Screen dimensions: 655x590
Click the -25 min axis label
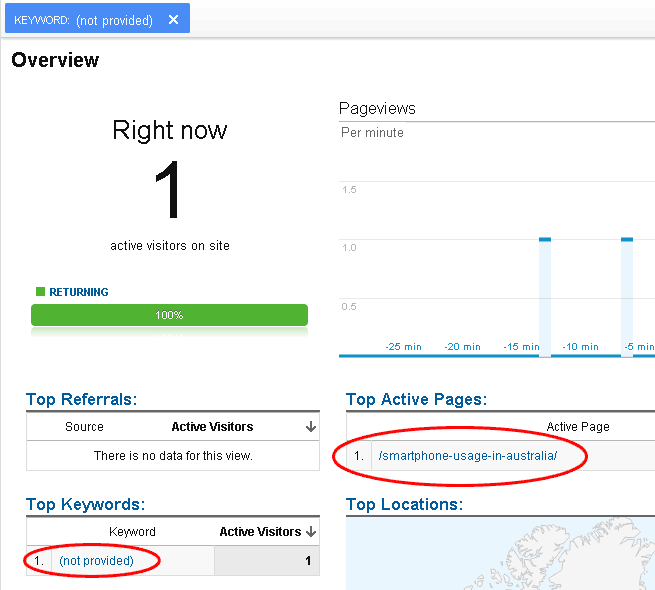tap(403, 347)
